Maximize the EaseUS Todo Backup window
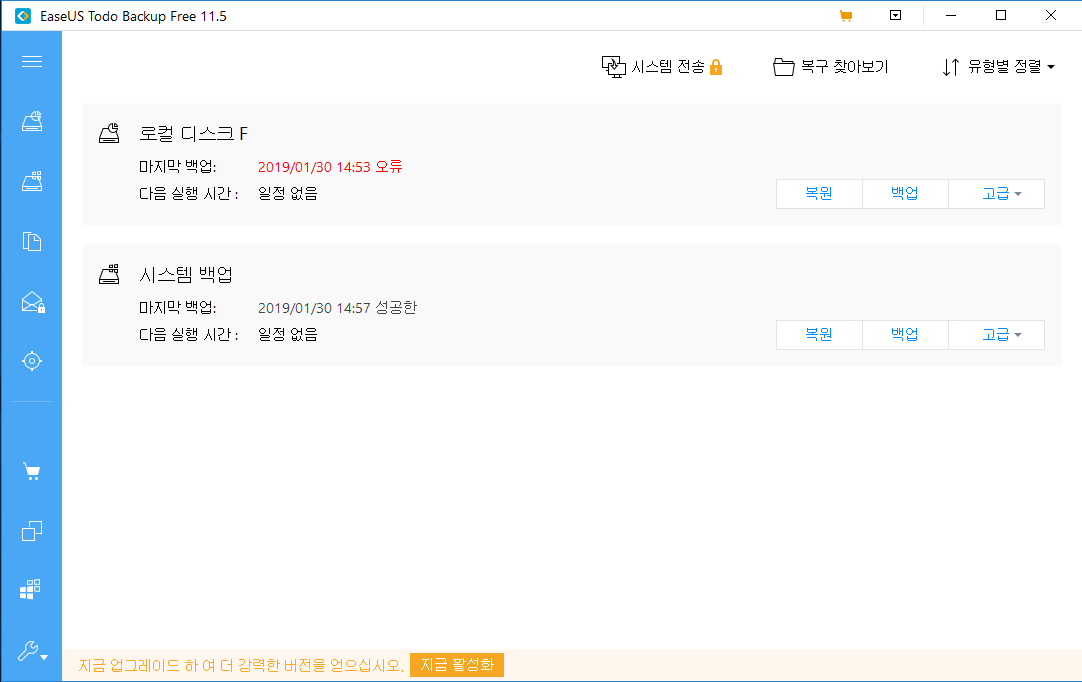 (x=1001, y=15)
